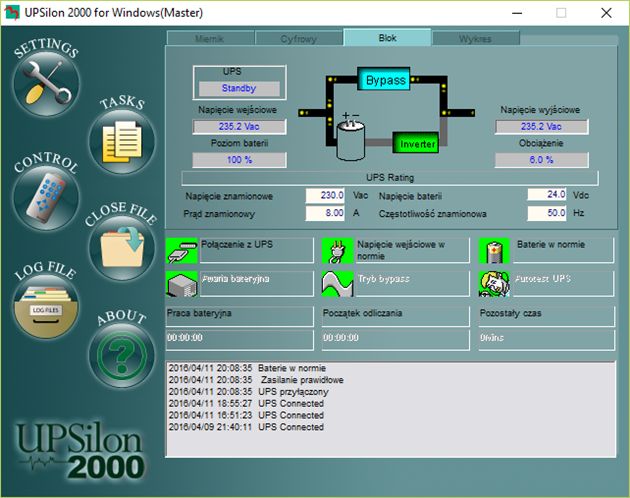
Task: Click the Początek odliczania 00:00:00 value
Action: pyautogui.click(x=396, y=340)
